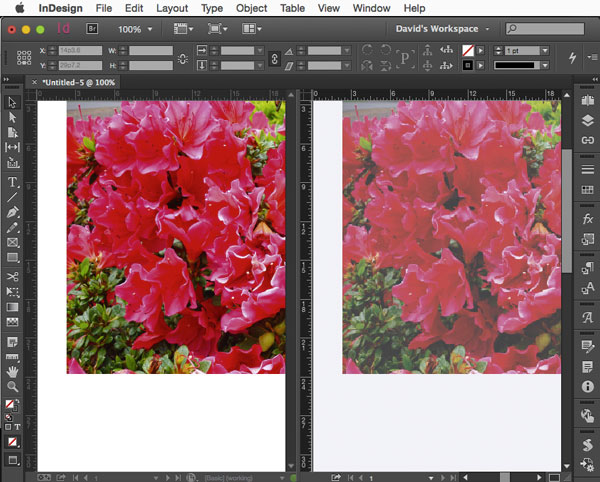Toggle formatting affects text T button
This screenshot has height=482, width=600.
pos(18,427)
